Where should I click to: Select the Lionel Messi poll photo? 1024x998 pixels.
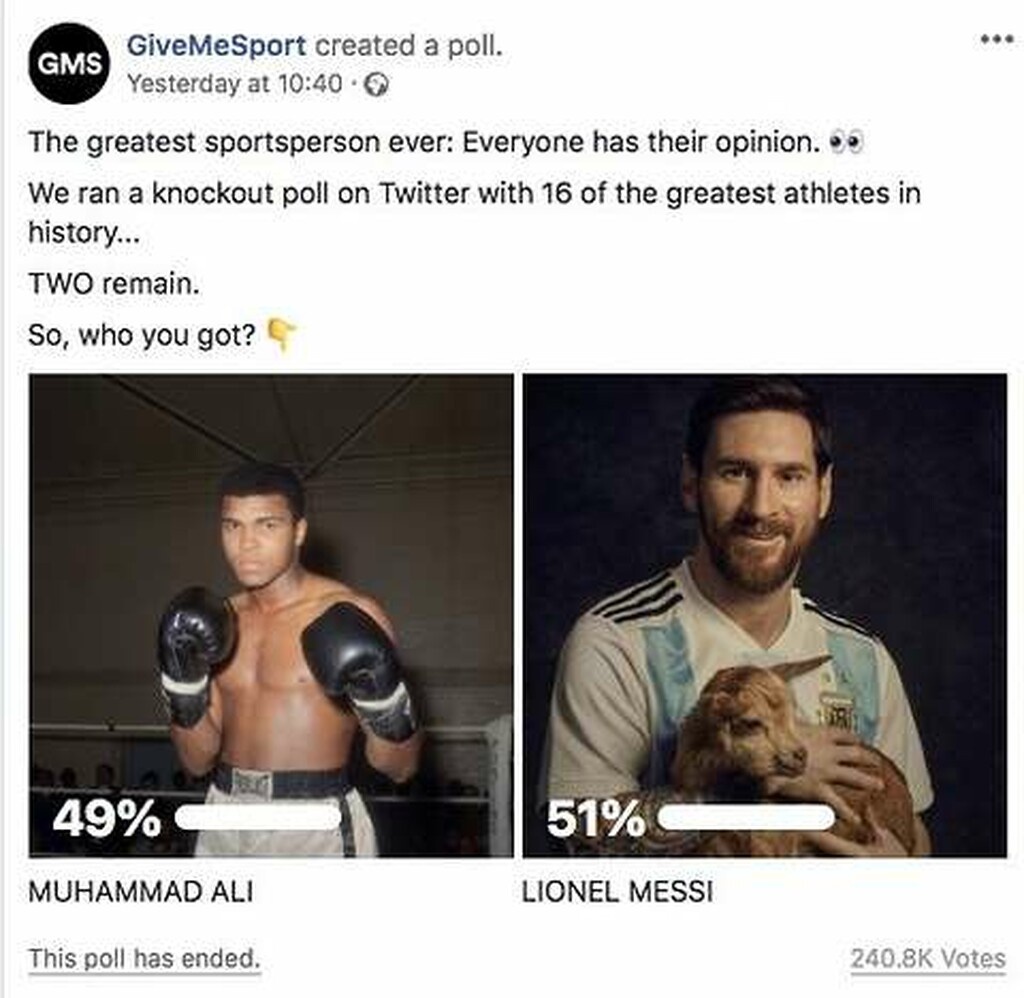pos(765,615)
